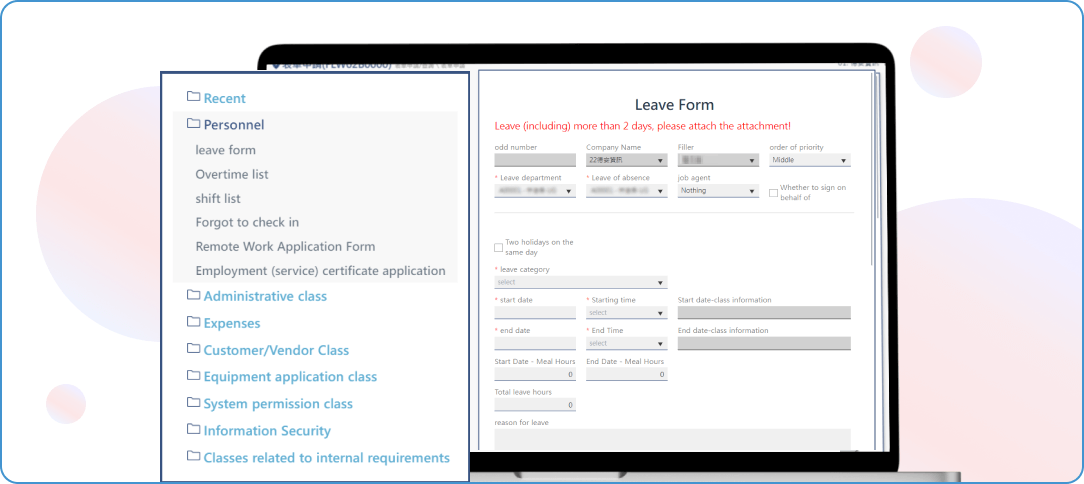Click the Administrative class folder icon
Screen dimensions: 1084x484
pos(193,295)
